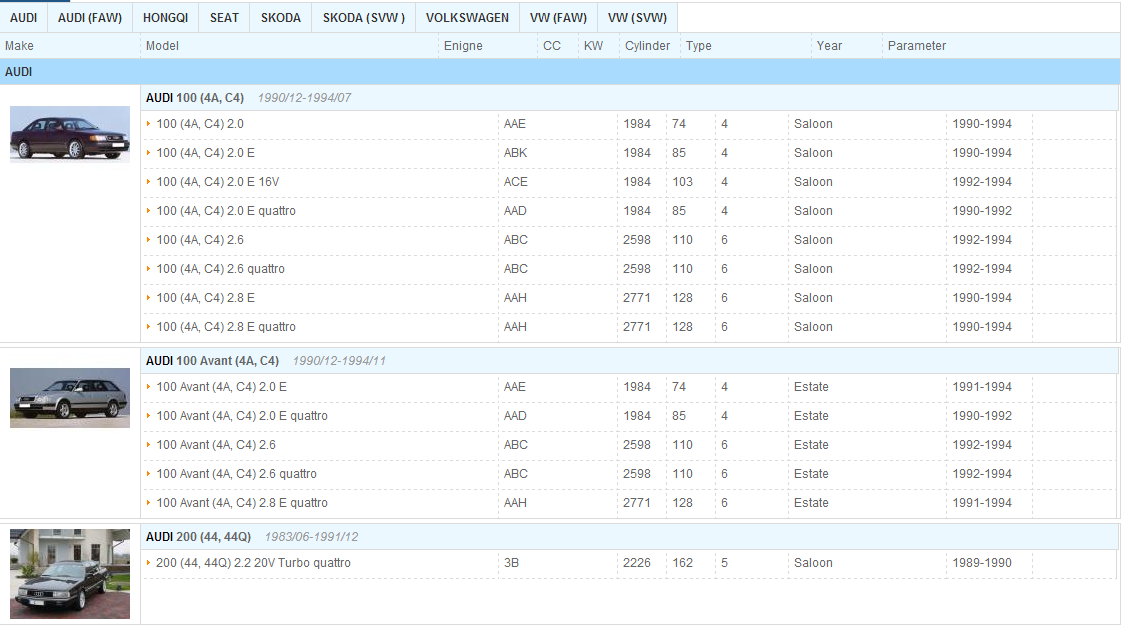The height and width of the screenshot is (627, 1123).
Task: Open 200 (44, 44Q) 2.2 20V Turbo quattro
Action: point(254,563)
